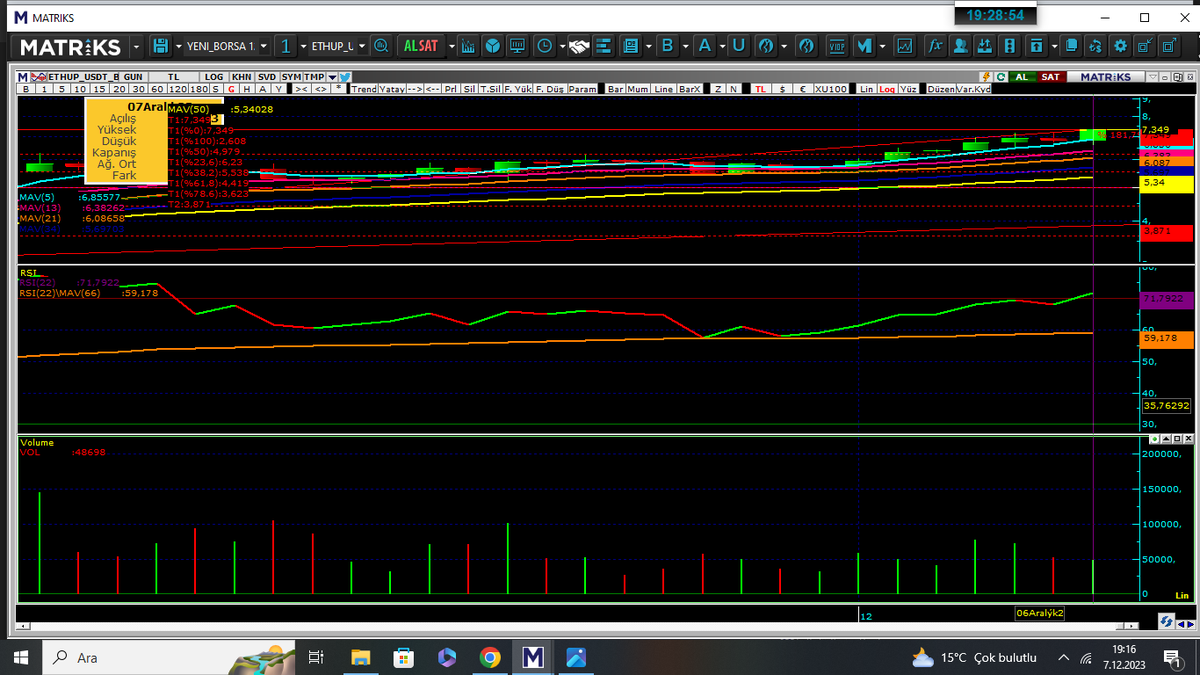Screen dimensions: 1200x675
Task: Click the traffic light icon in toolbar
Action: coord(1010,46)
